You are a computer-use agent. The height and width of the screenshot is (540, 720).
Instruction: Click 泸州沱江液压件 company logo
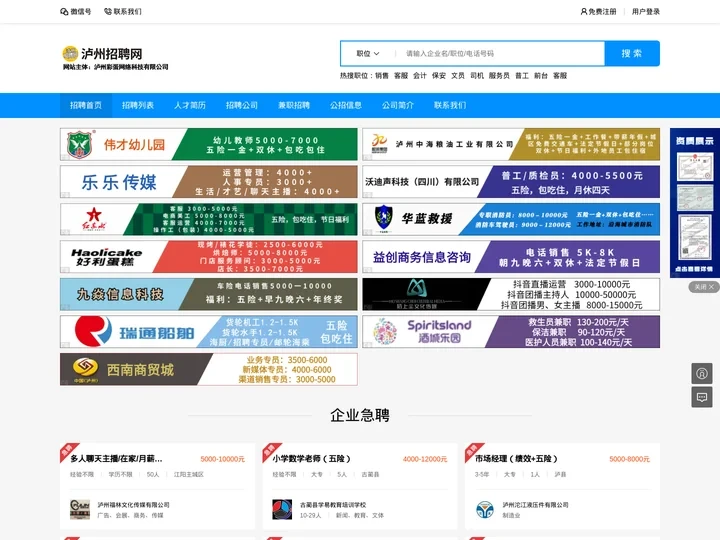(x=484, y=510)
